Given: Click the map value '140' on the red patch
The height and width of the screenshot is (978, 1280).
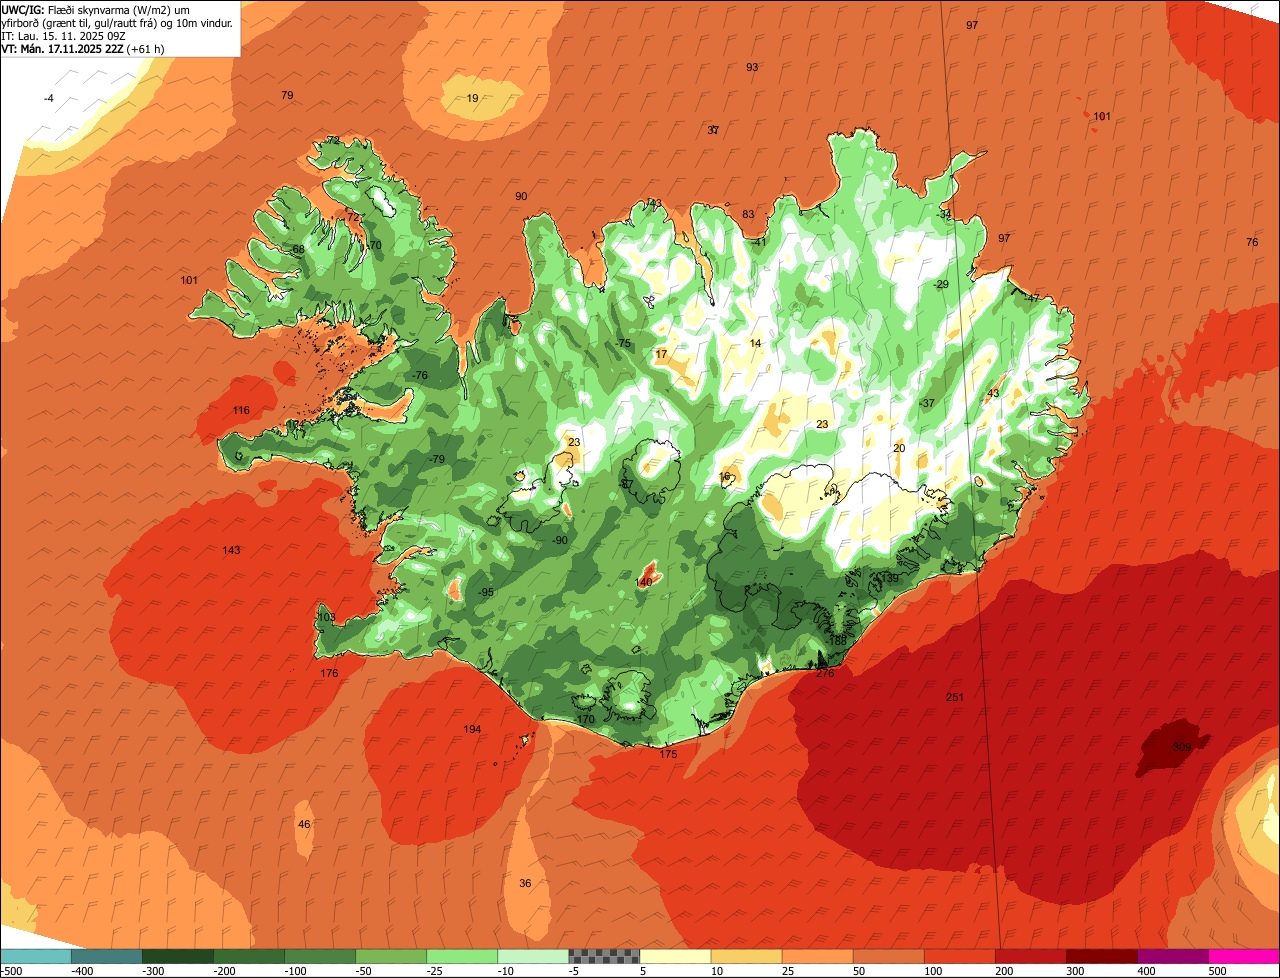Looking at the screenshot, I should point(644,582).
